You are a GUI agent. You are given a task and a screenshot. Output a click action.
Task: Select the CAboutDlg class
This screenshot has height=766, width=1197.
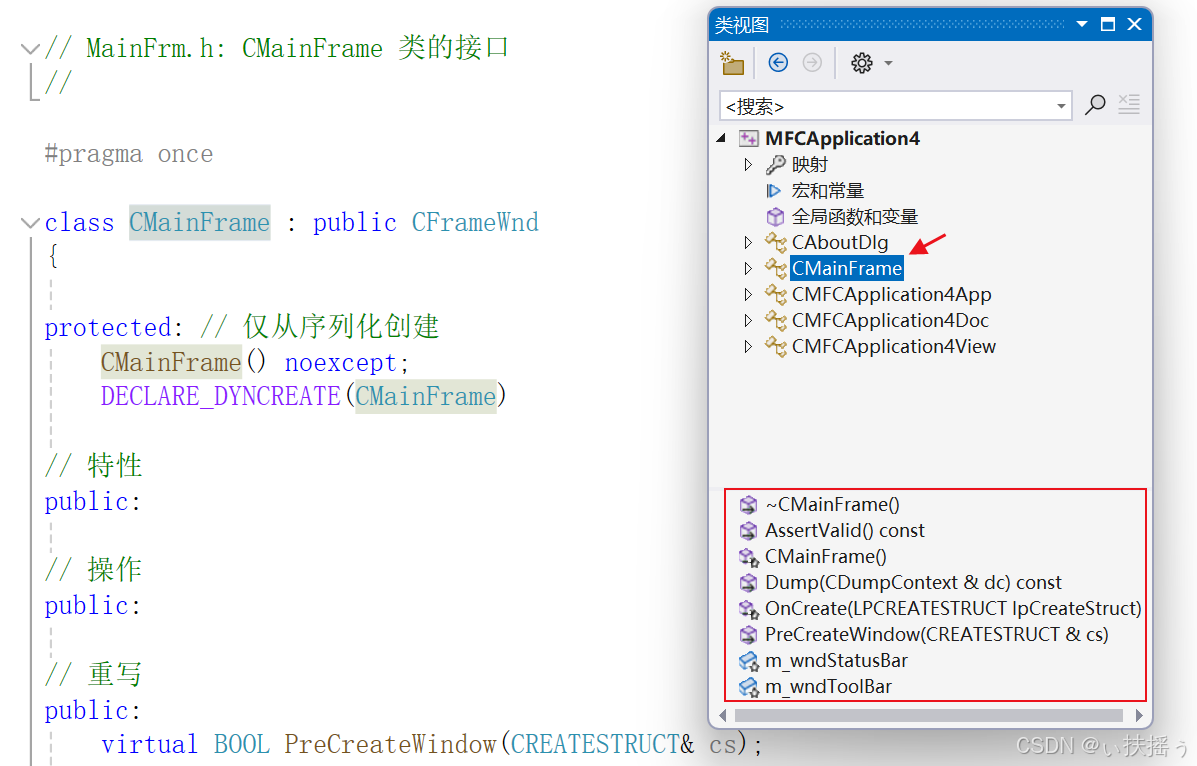coord(840,243)
